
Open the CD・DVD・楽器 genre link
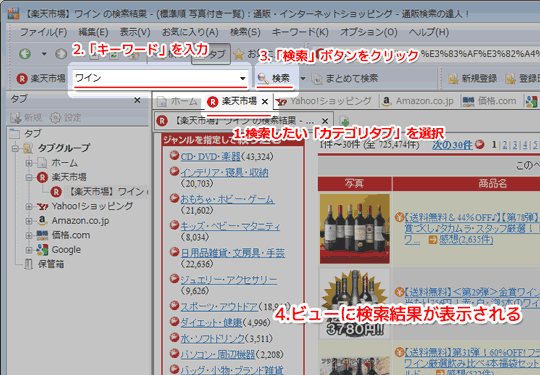pos(210,157)
